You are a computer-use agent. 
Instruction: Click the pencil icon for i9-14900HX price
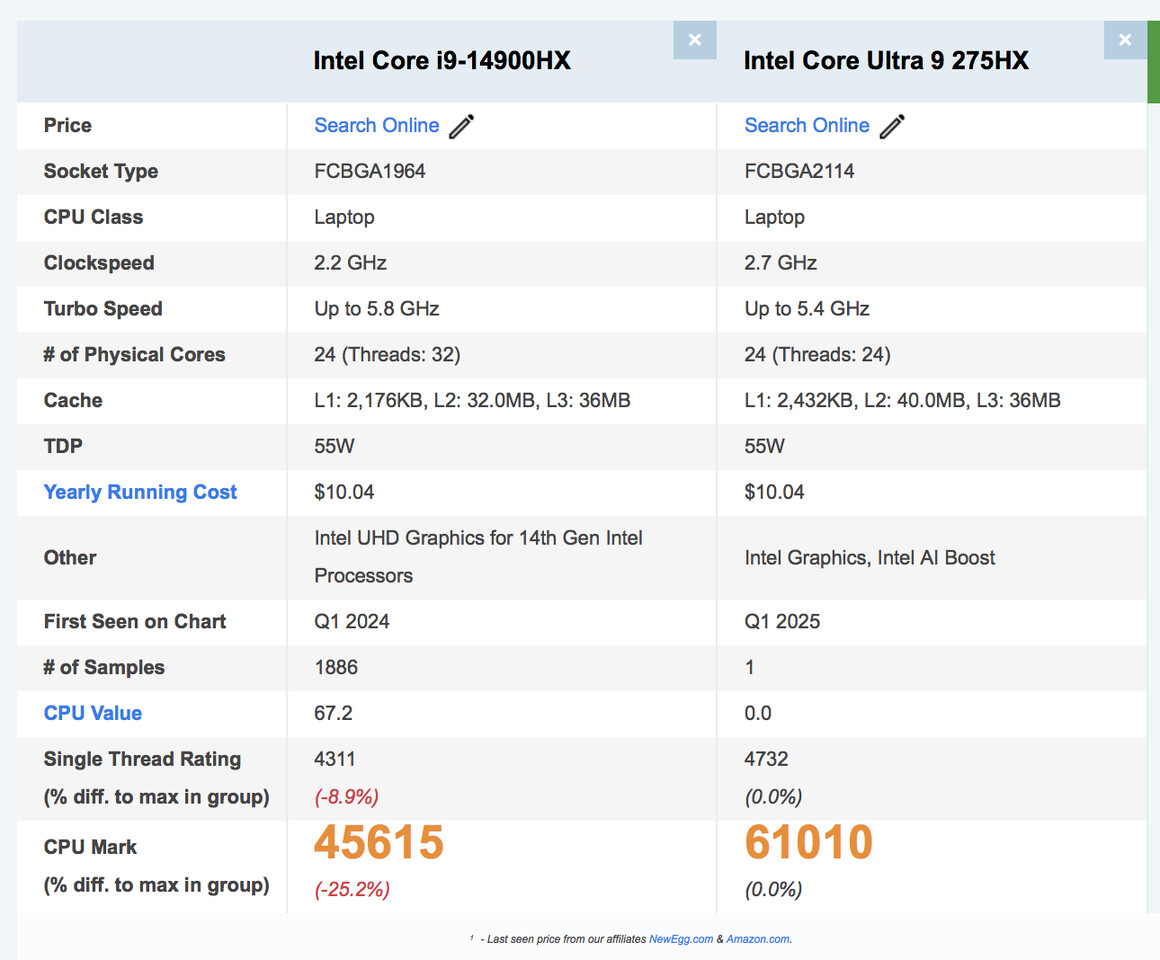click(462, 126)
